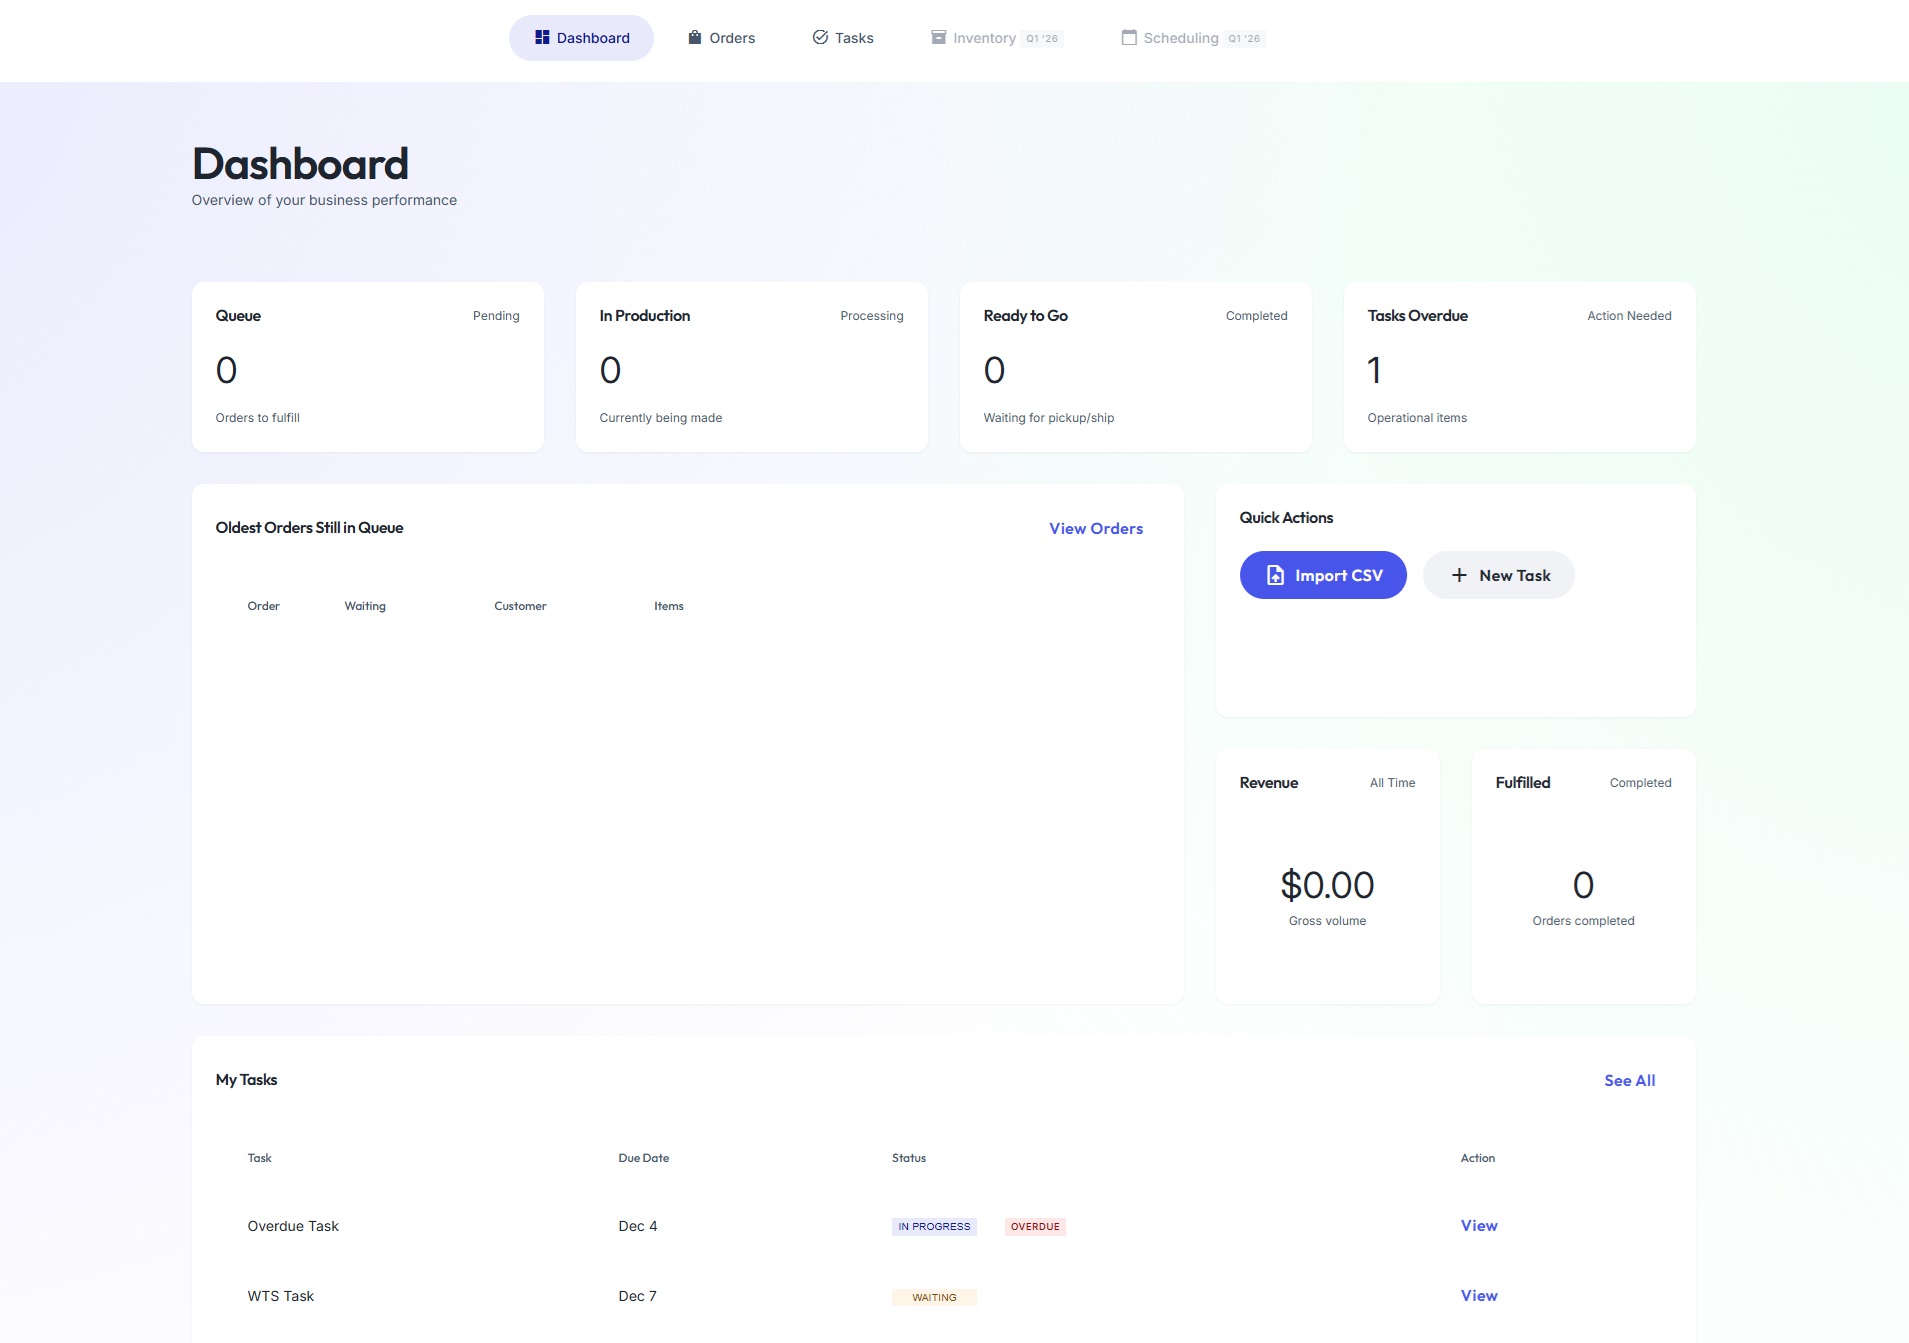The image size is (1909, 1343).
Task: Click See All in My Tasks
Action: point(1630,1080)
